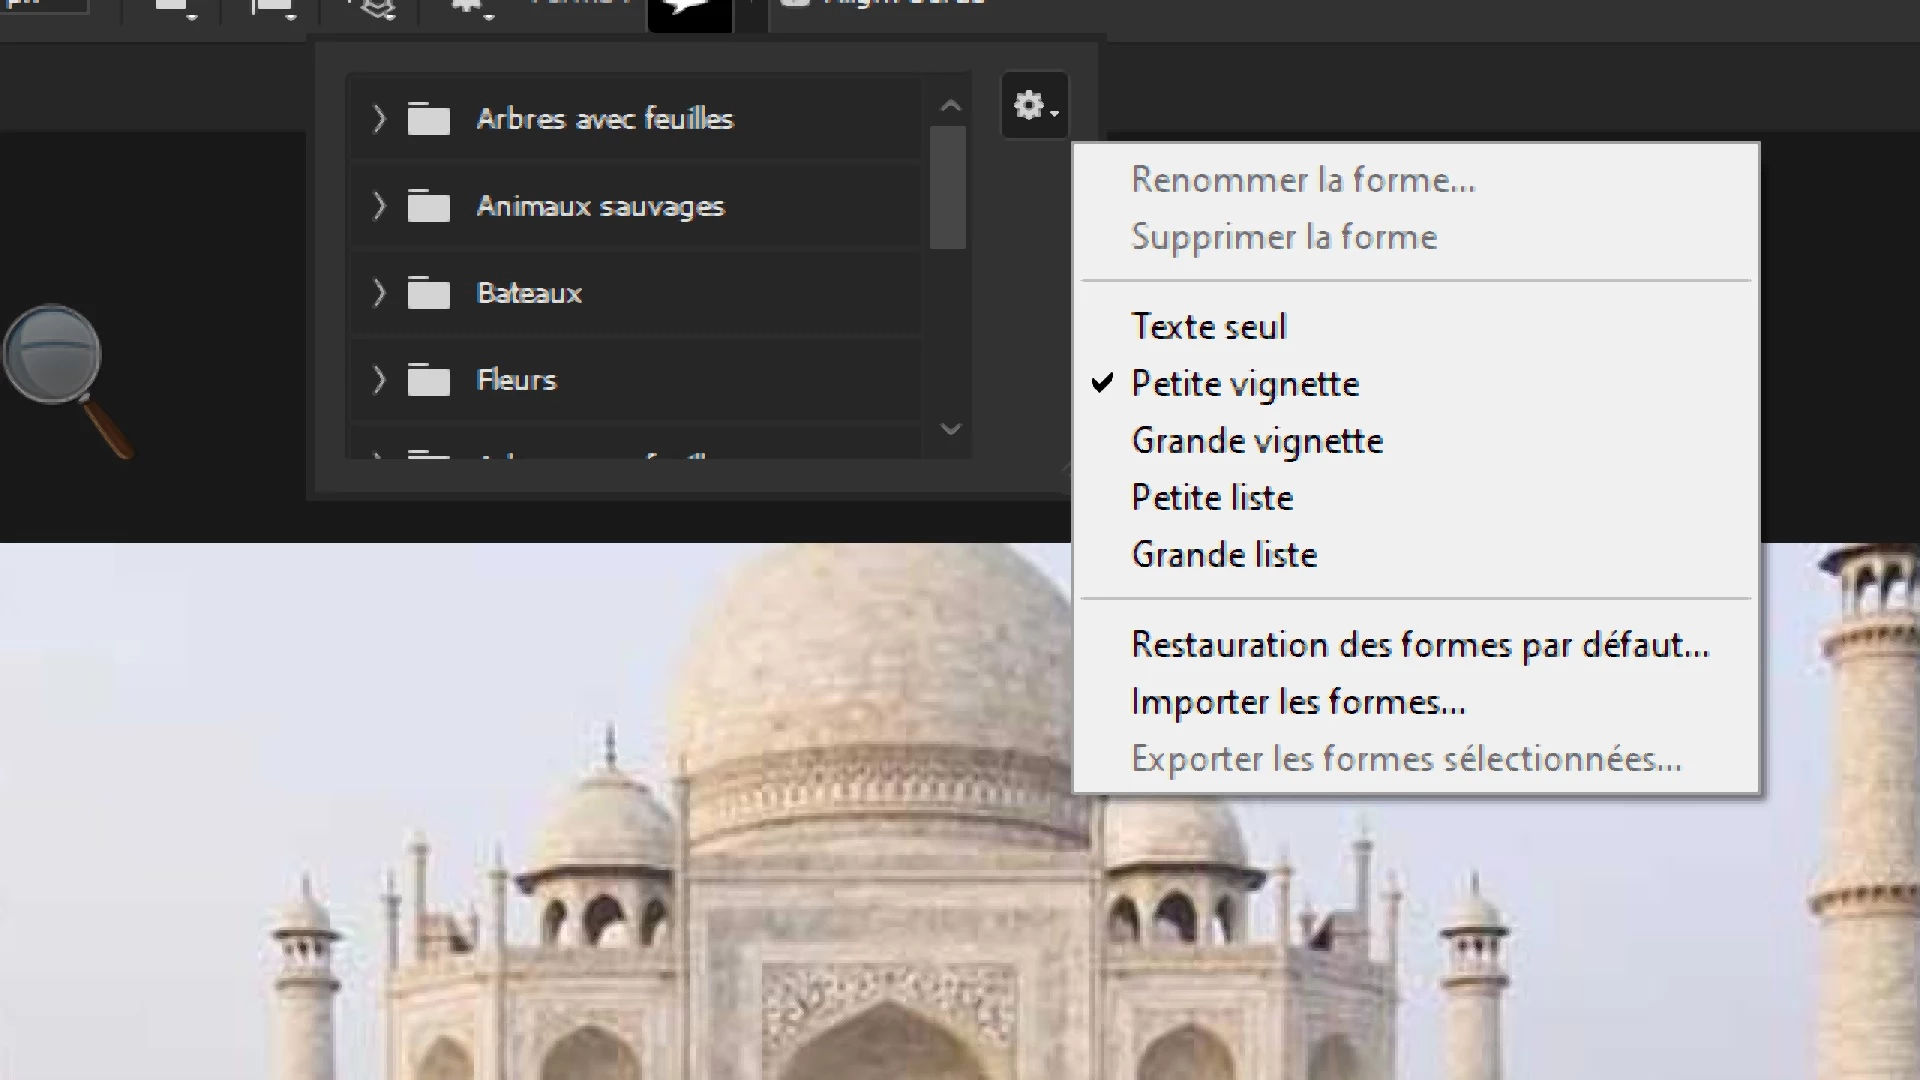Click the custom shape preview thumbnail in options bar
Viewport: 1920px width, 1080px height.
[x=690, y=14]
